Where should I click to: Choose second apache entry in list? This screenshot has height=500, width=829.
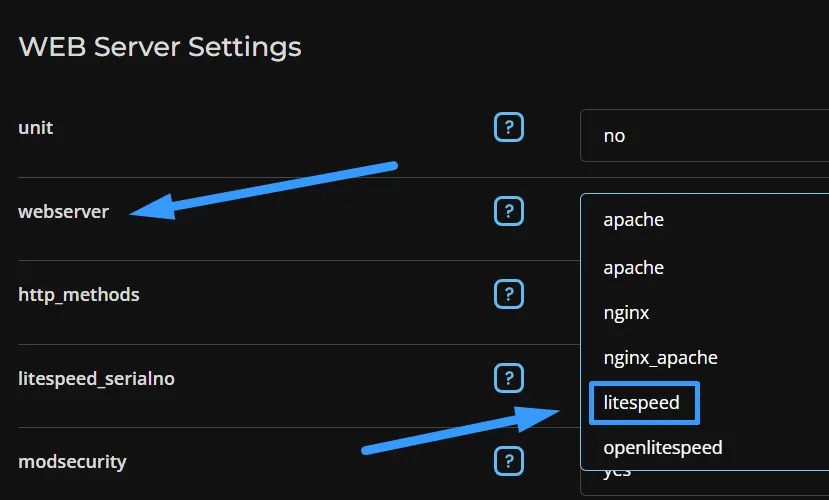633,268
